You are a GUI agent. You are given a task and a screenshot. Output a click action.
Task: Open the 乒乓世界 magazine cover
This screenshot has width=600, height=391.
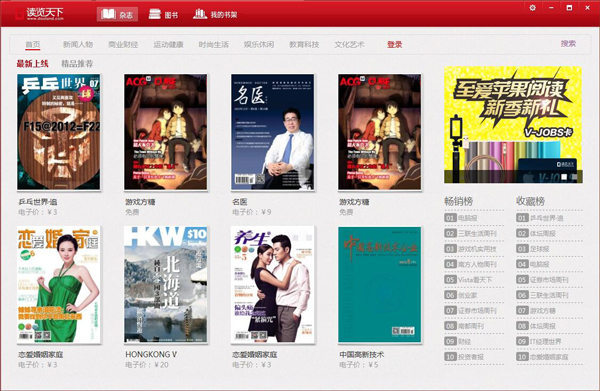coord(59,132)
